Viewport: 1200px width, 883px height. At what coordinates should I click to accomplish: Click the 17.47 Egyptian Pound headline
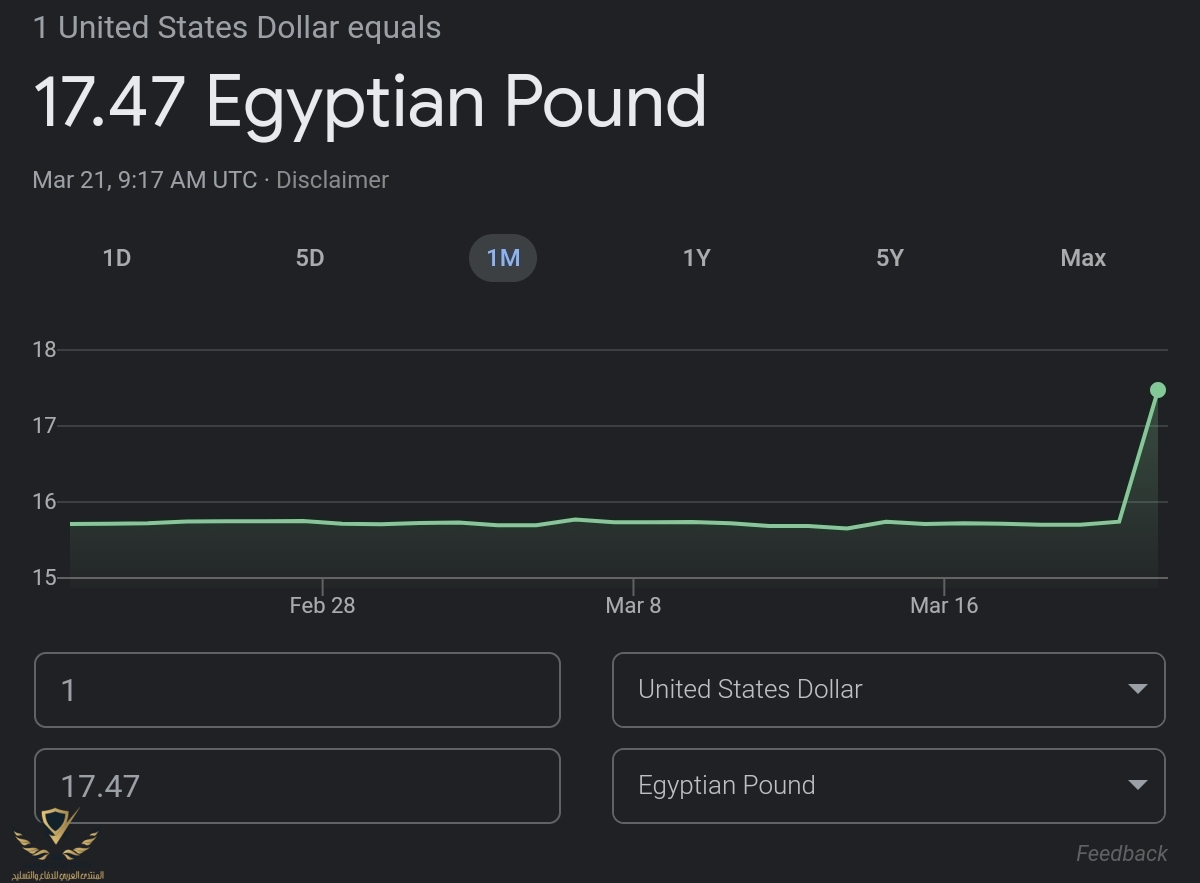click(370, 102)
